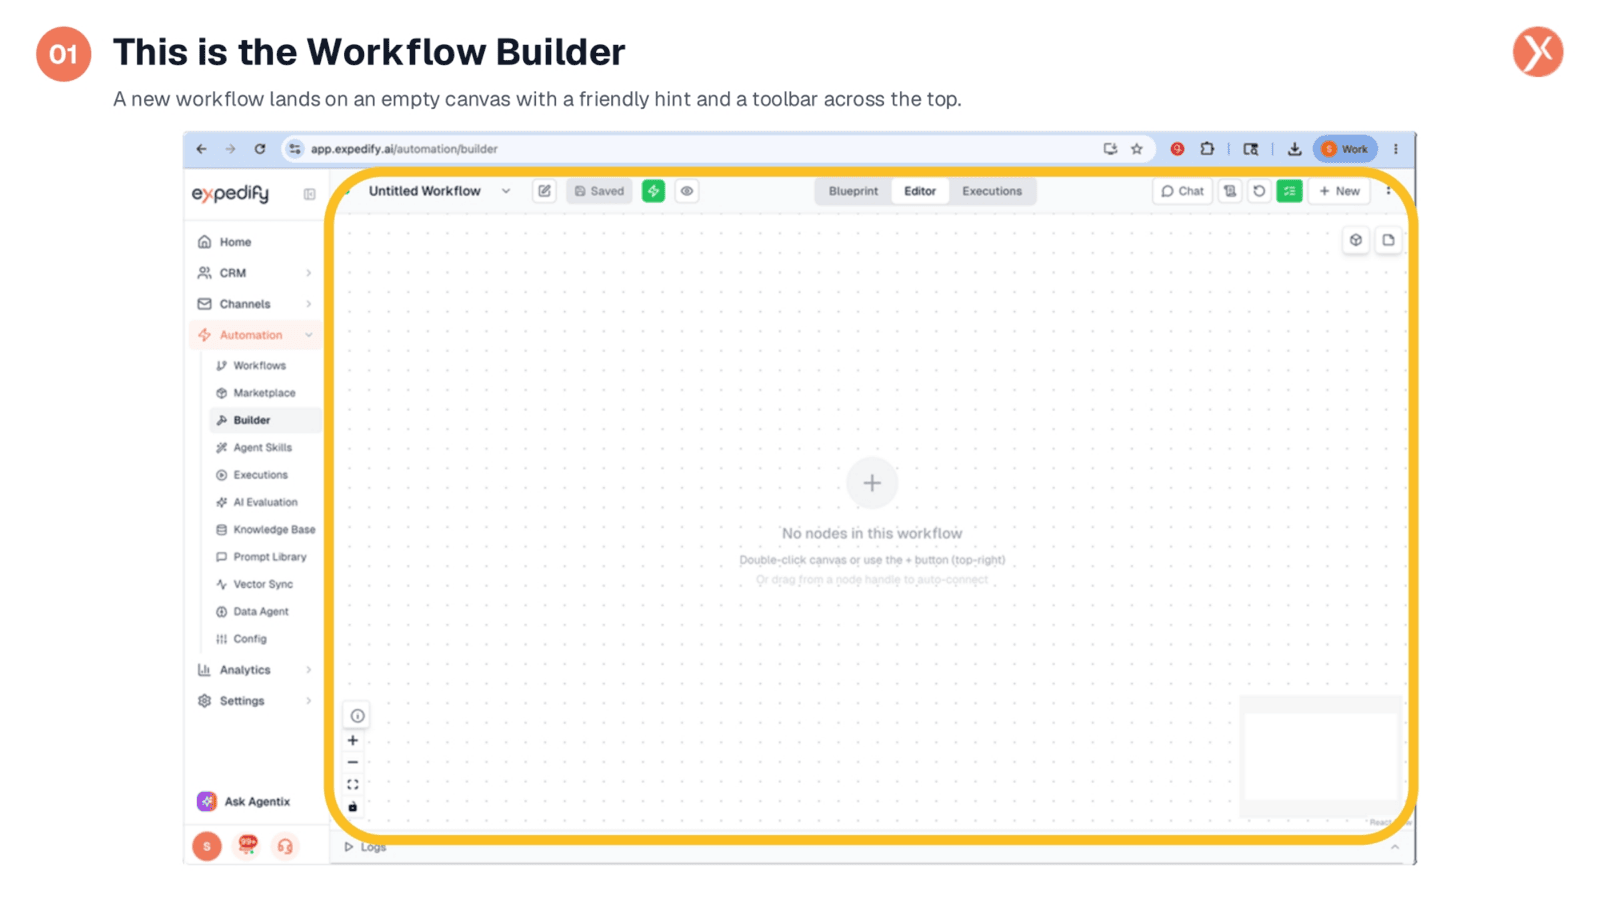This screenshot has height=900, width=1600.
Task: Open the browser extensions puzzle icon
Action: [x=1207, y=149]
